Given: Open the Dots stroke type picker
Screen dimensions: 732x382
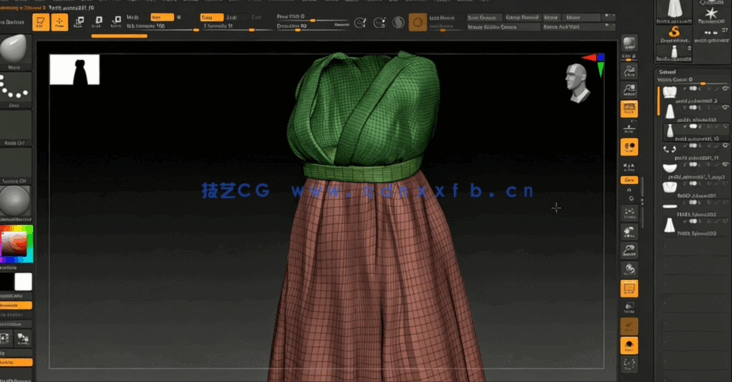Looking at the screenshot, I should pyautogui.click(x=15, y=90).
